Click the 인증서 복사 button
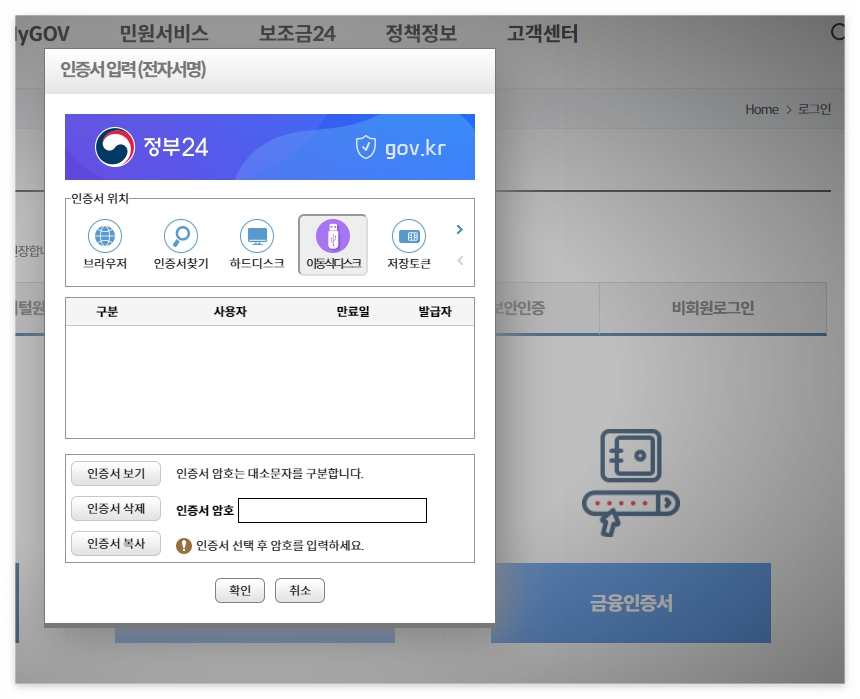 (115, 542)
